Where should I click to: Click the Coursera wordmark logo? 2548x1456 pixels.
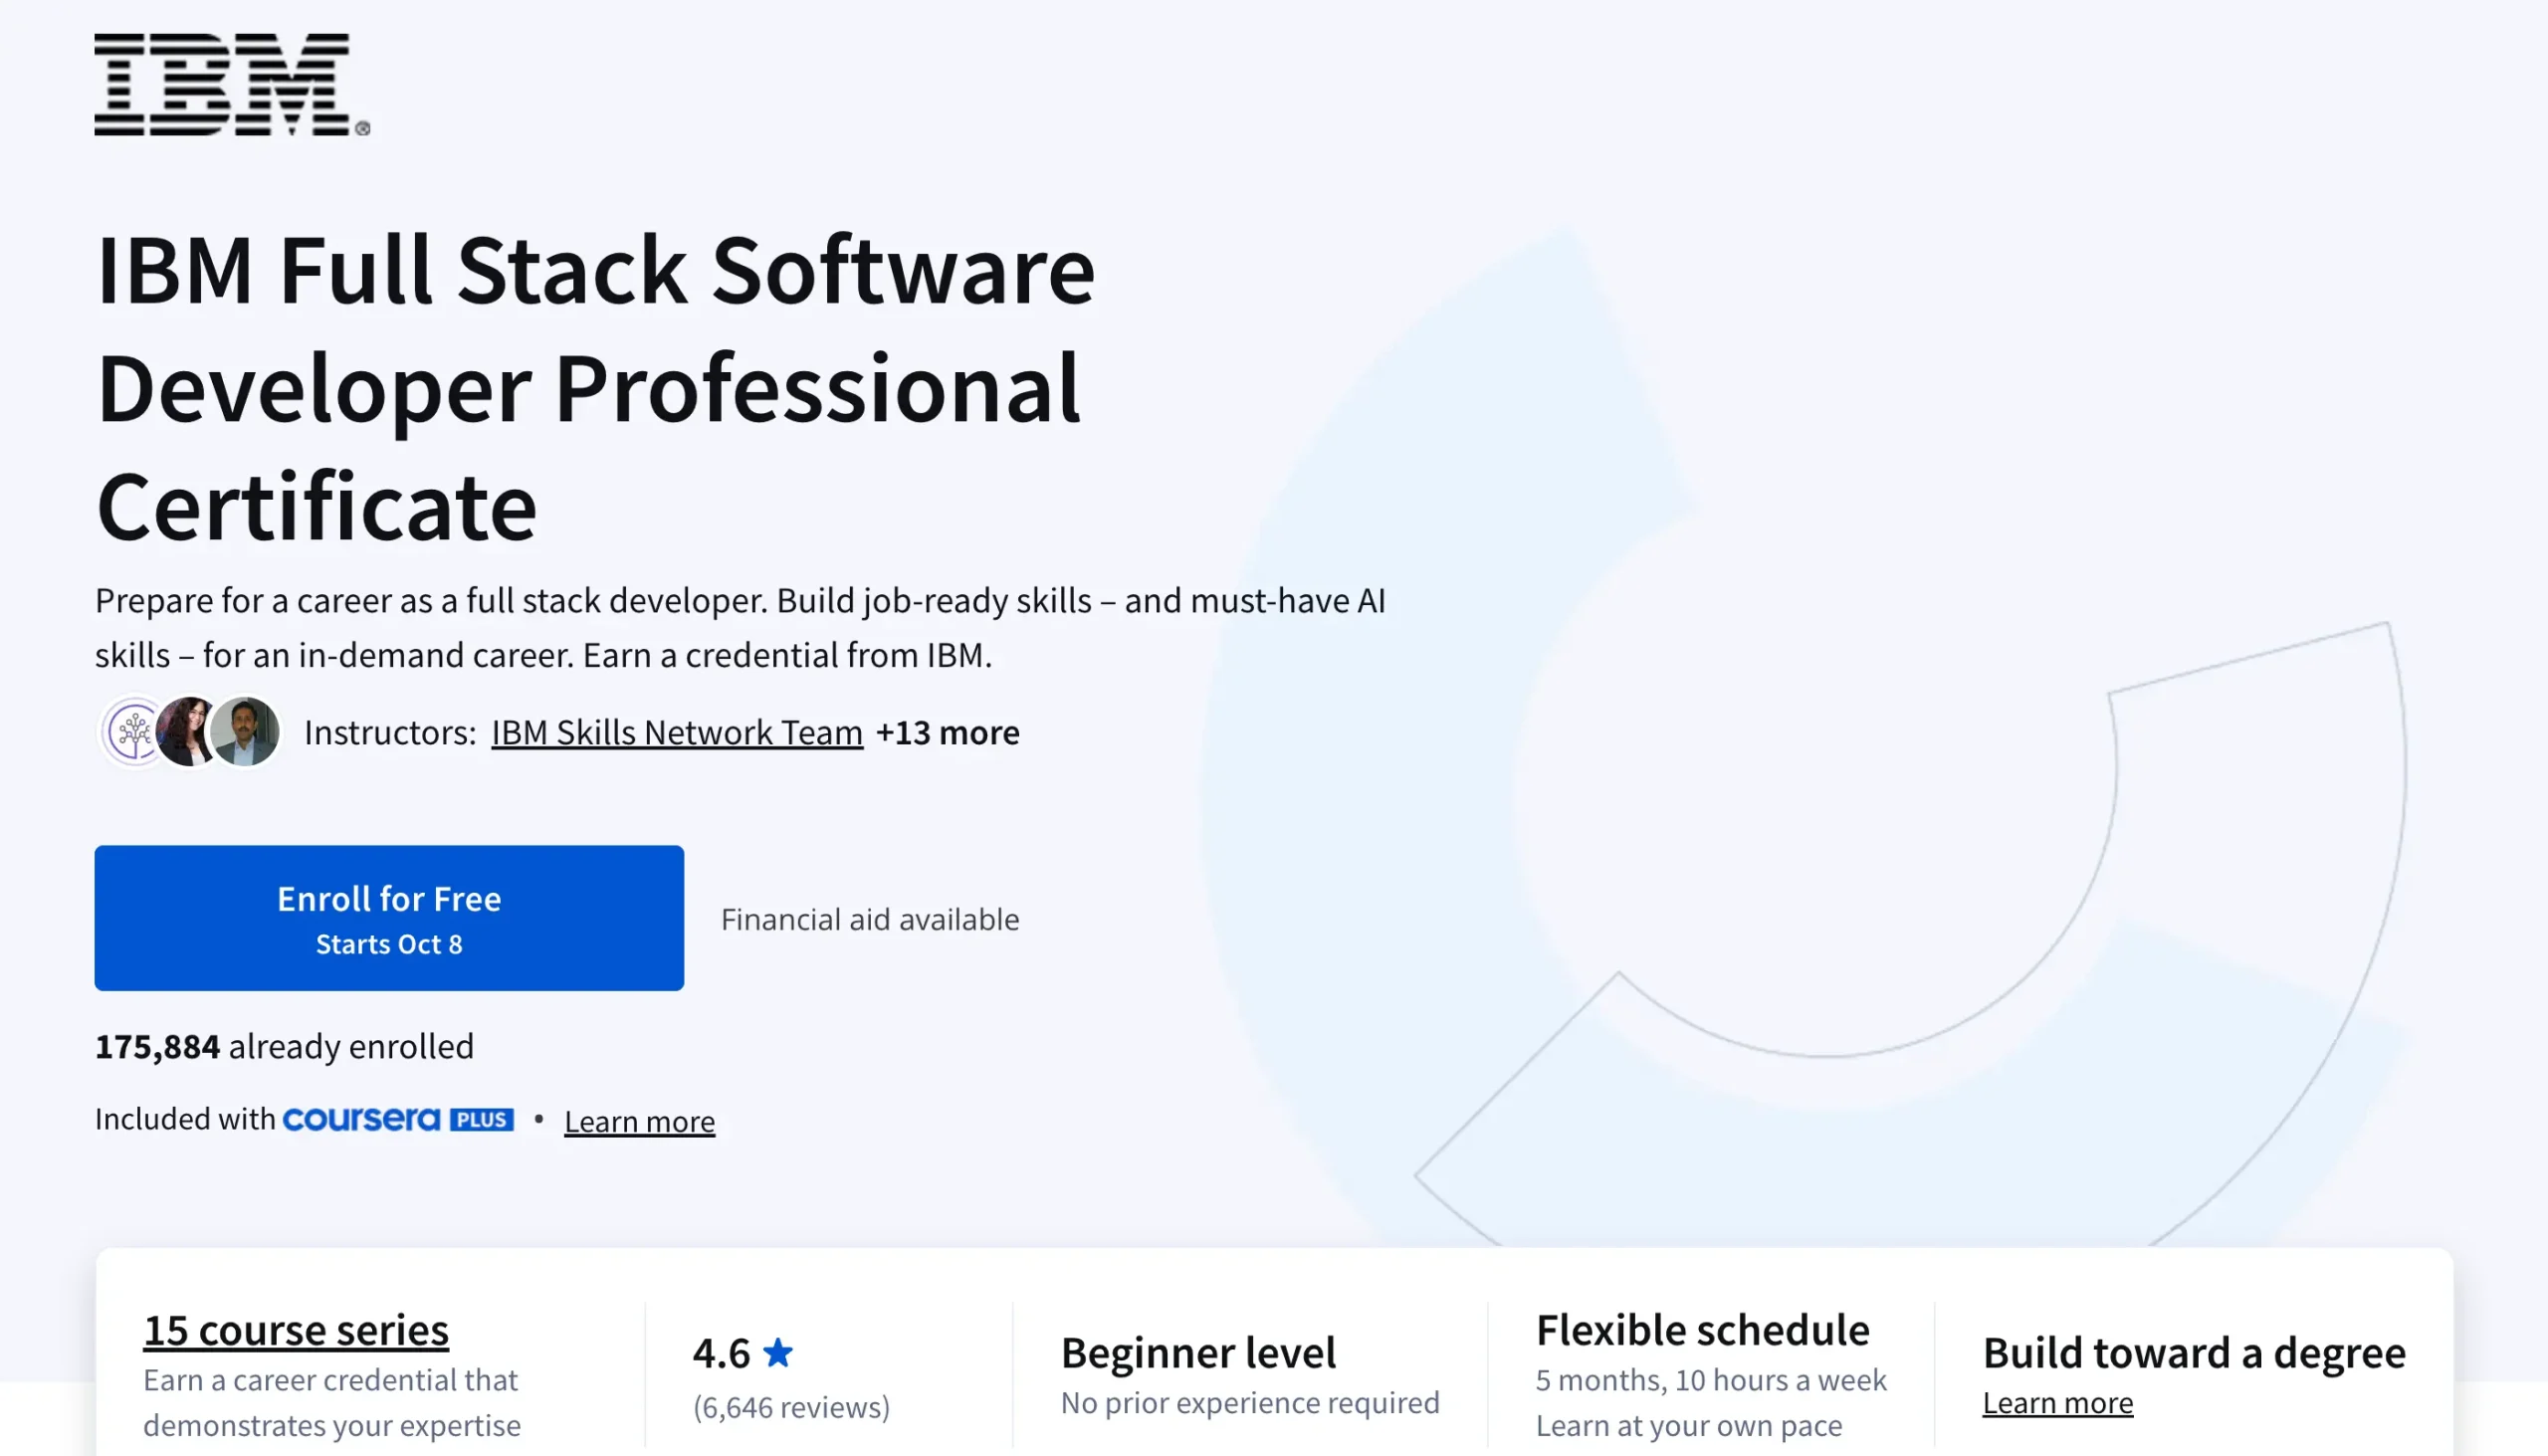coord(361,1119)
